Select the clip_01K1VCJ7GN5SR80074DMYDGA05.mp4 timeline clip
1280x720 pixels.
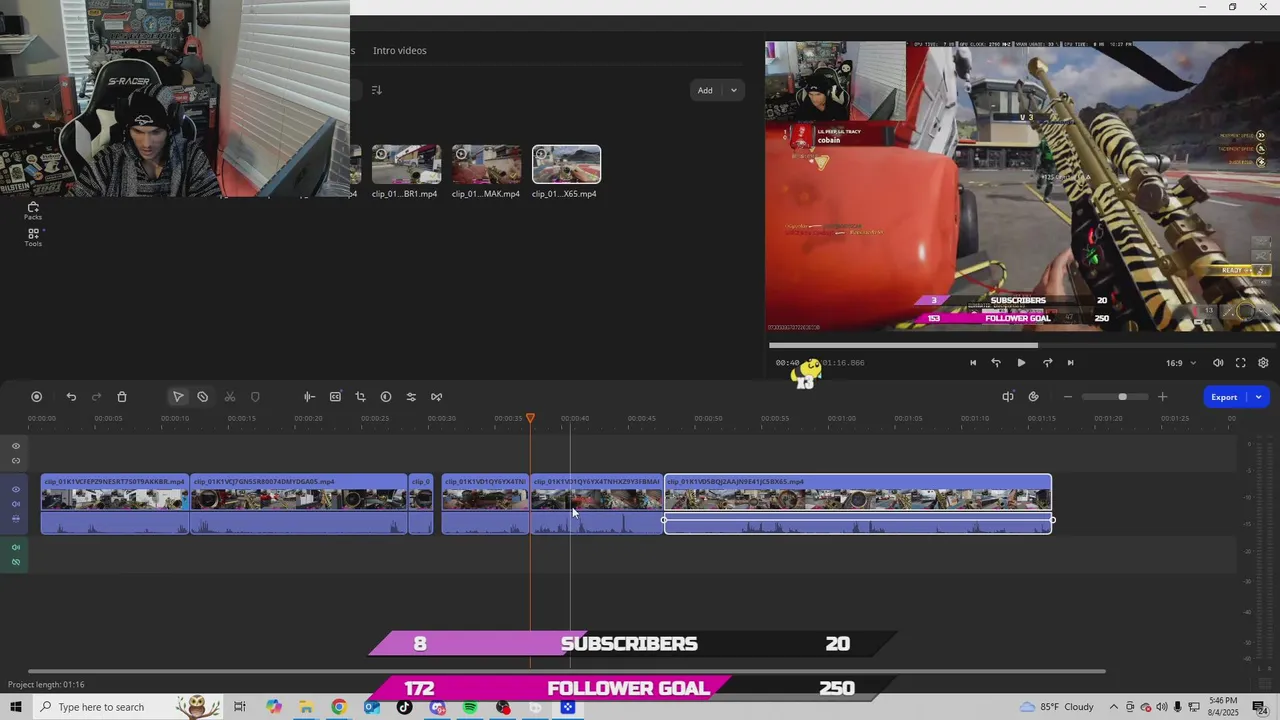point(299,504)
